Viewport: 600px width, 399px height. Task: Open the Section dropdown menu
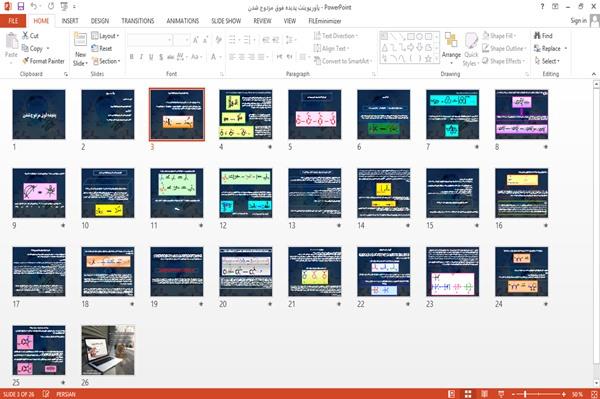(x=106, y=61)
